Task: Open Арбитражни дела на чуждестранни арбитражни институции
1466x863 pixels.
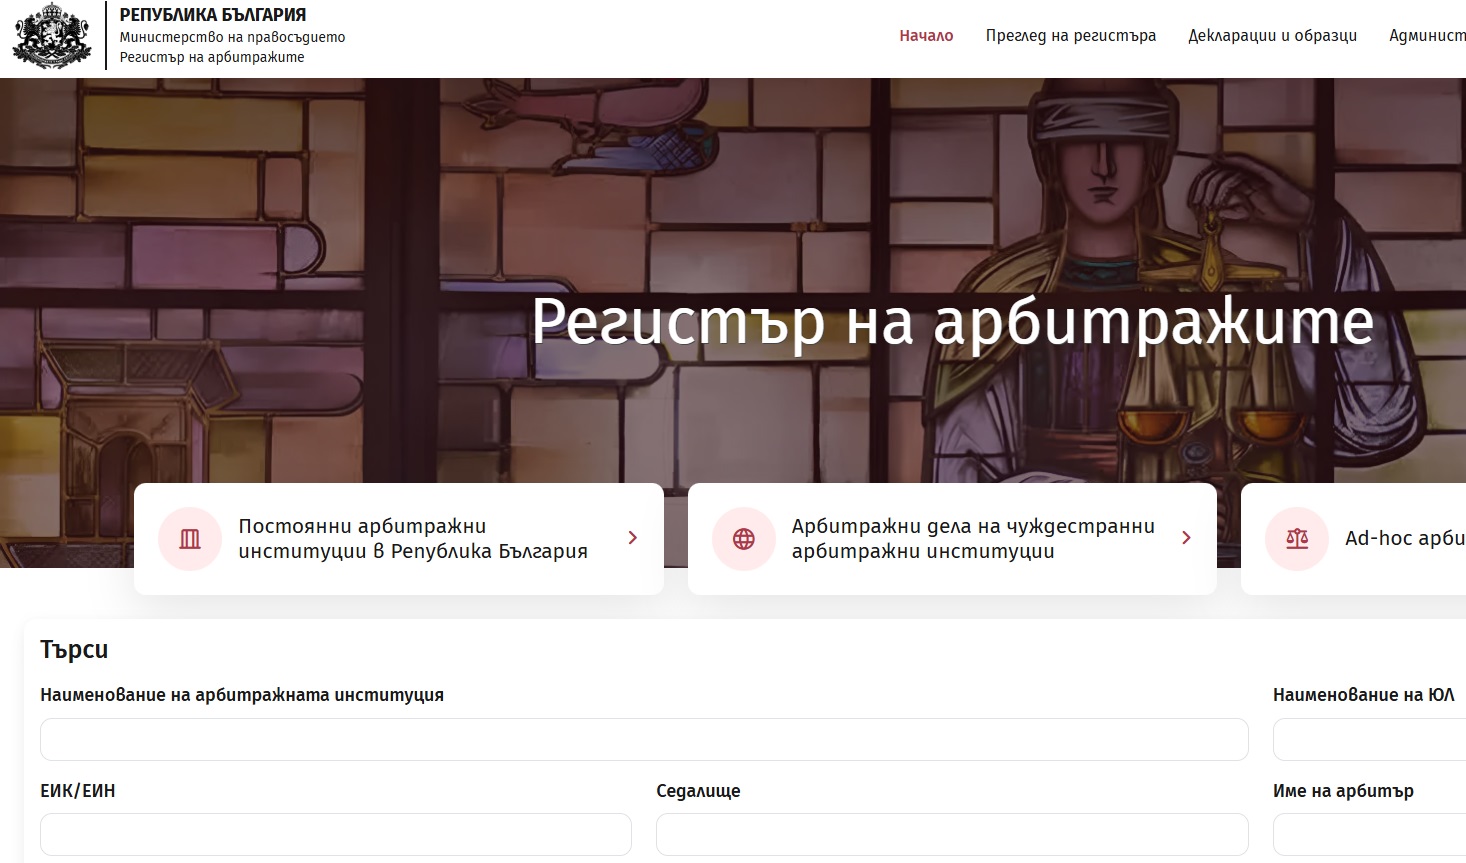Action: [972, 539]
